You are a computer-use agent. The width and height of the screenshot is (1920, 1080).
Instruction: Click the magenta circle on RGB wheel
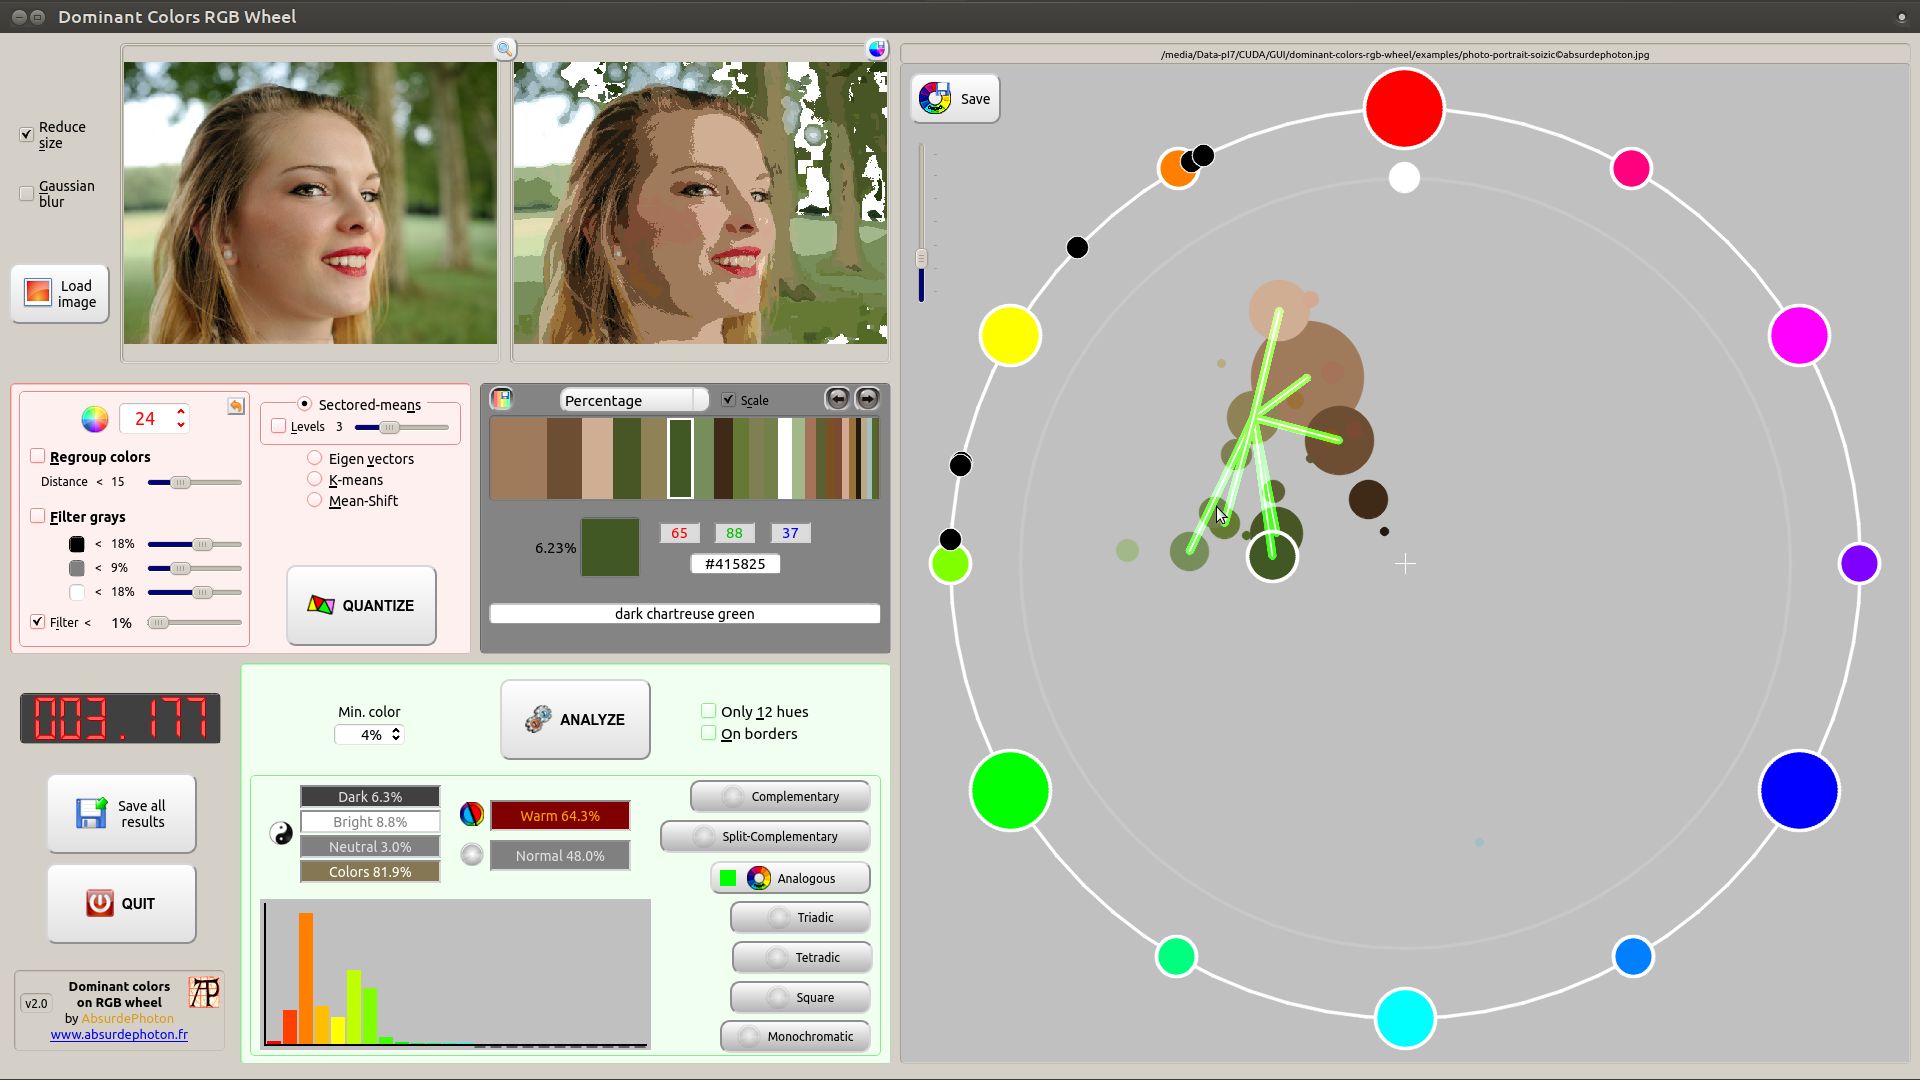pos(1799,335)
